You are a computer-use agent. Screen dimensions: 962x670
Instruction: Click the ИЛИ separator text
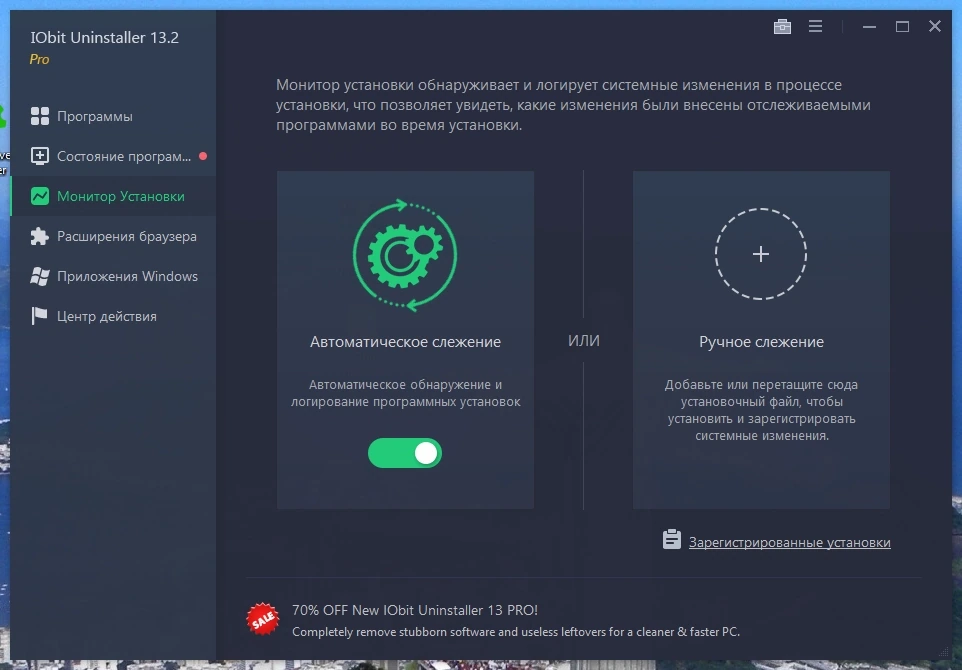[583, 341]
